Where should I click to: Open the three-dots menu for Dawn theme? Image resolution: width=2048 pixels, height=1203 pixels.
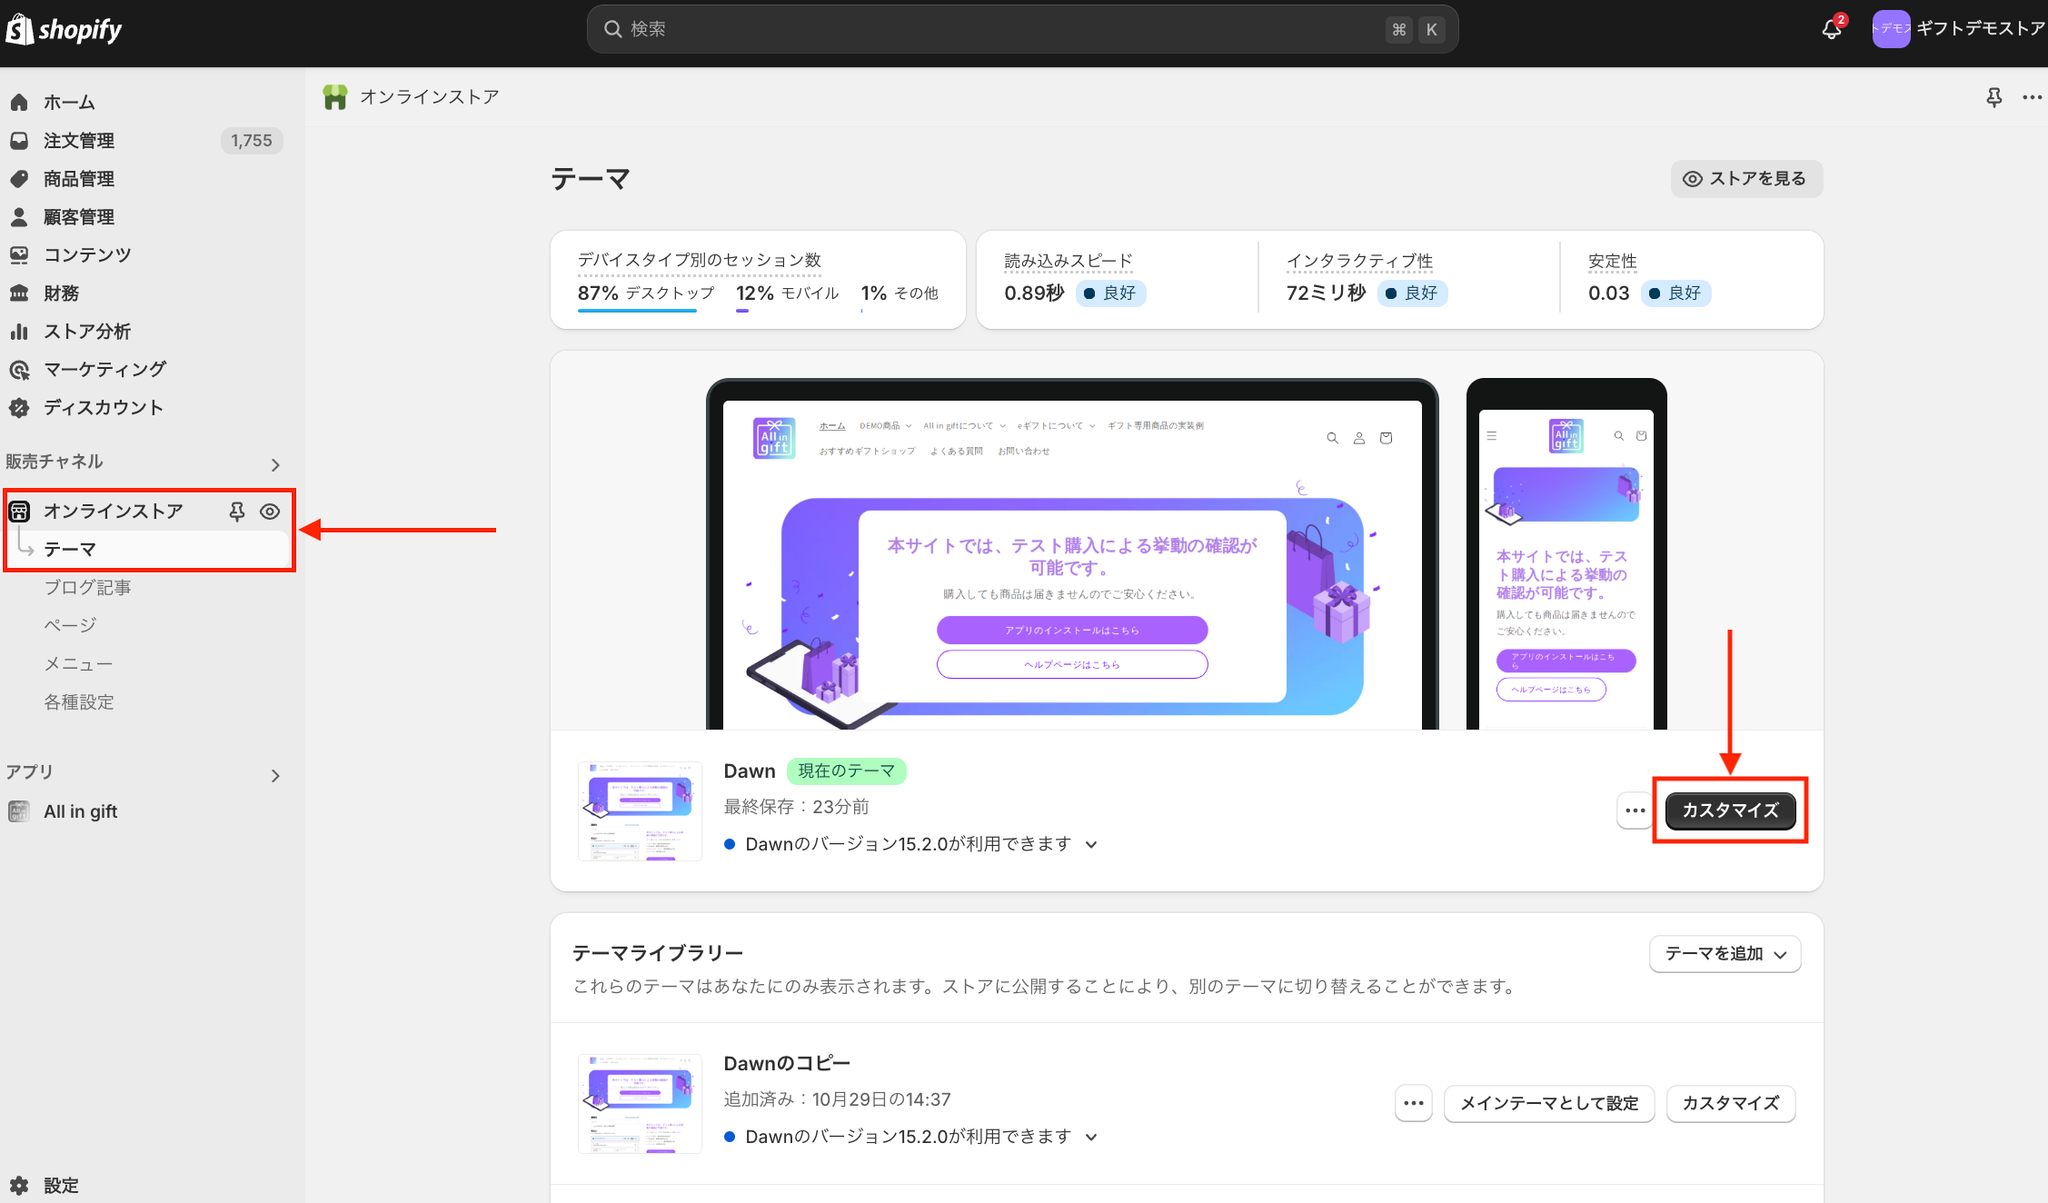click(x=1634, y=810)
